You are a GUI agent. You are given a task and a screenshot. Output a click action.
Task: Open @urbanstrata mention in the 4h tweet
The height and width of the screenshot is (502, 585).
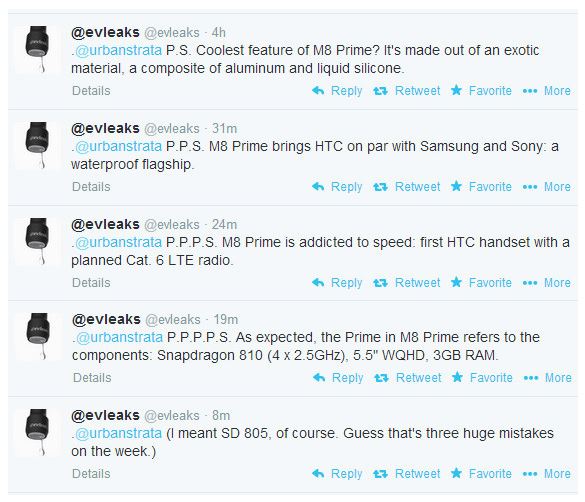[118, 50]
